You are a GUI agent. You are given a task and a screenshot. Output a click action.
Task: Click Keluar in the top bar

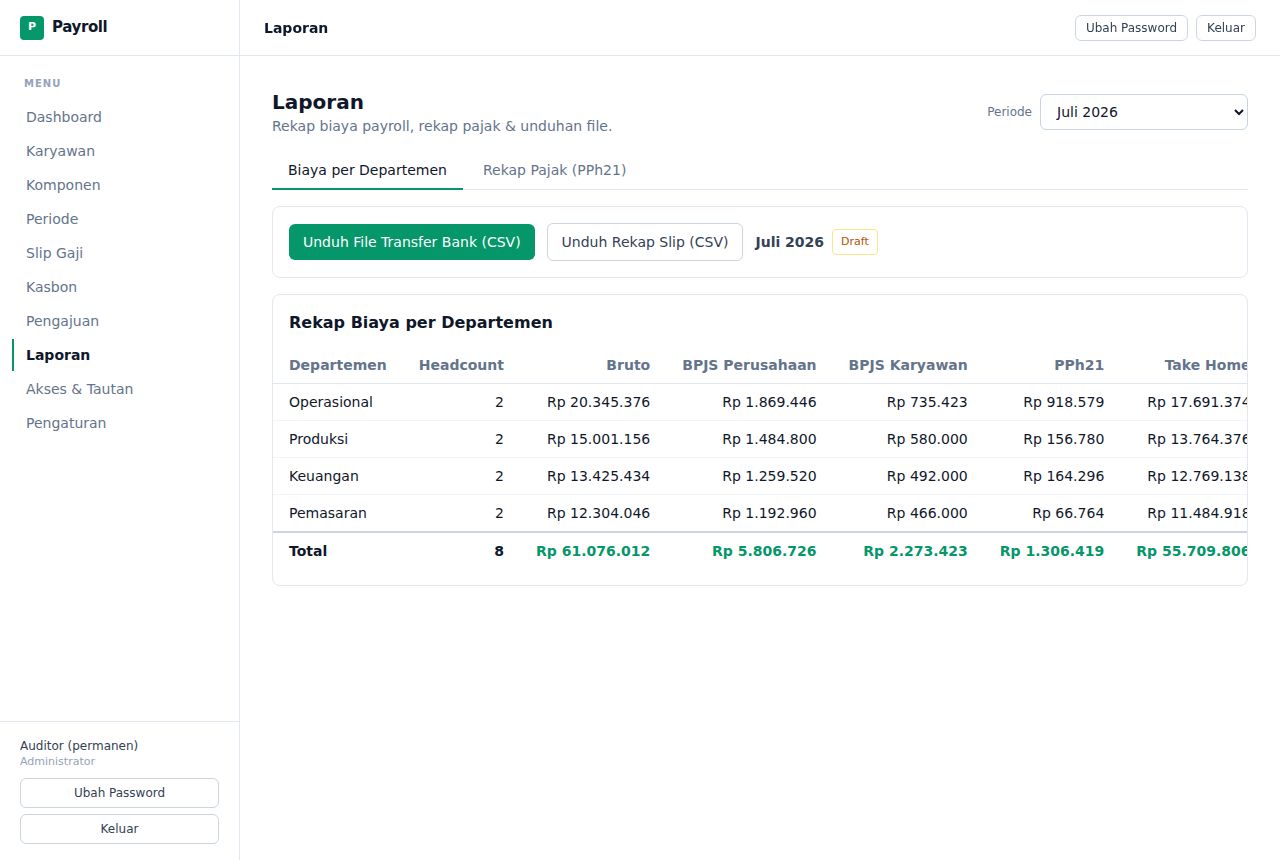[1225, 28]
